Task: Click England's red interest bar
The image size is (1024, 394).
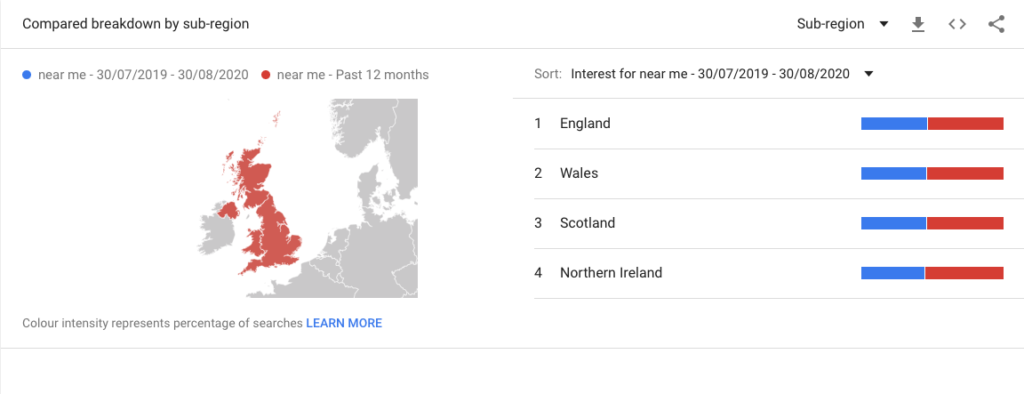Action: 966,123
